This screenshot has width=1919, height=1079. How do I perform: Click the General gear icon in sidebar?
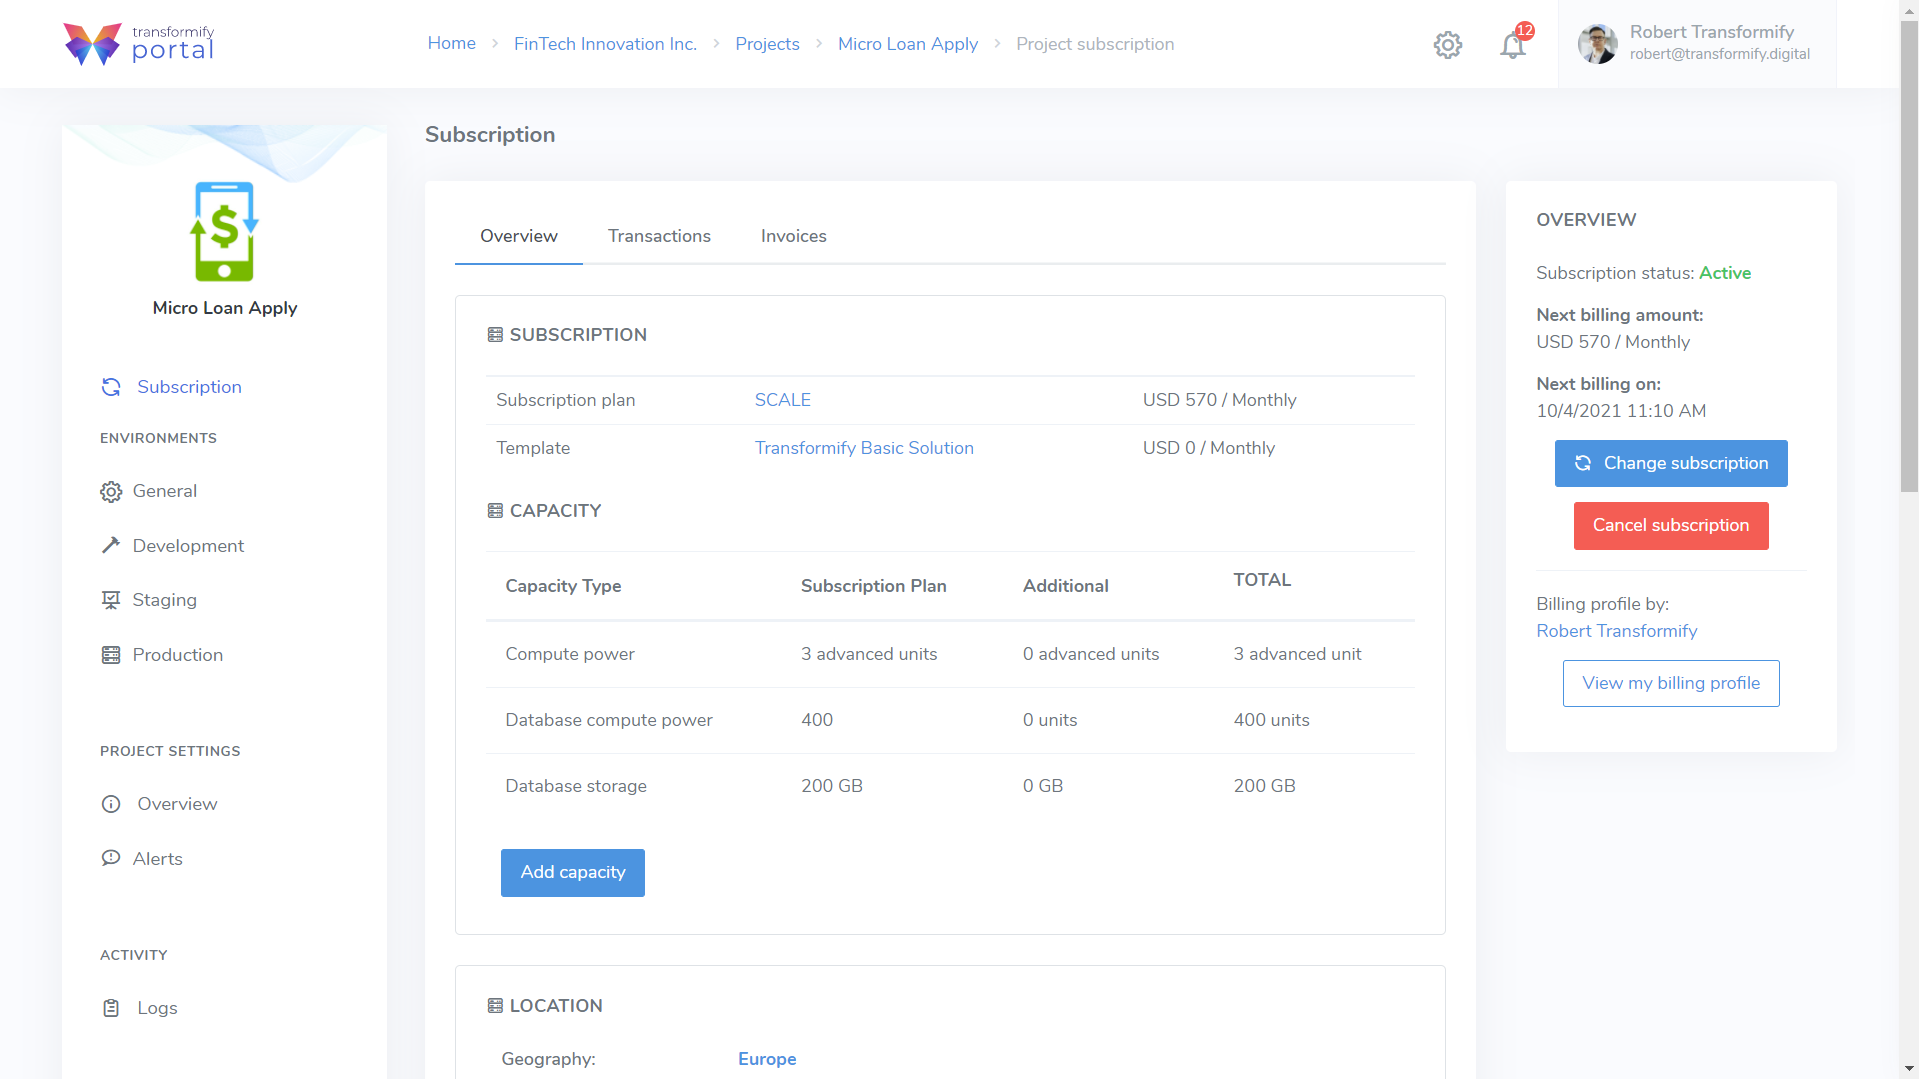click(111, 492)
